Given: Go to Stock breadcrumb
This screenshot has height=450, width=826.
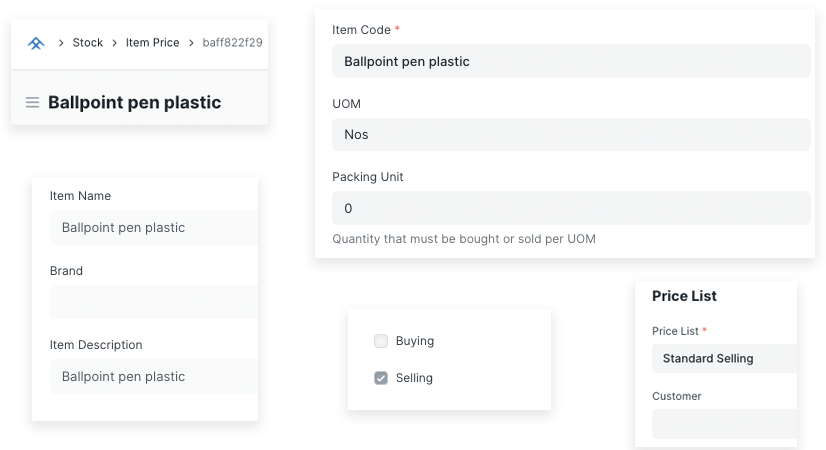Looking at the screenshot, I should [88, 43].
